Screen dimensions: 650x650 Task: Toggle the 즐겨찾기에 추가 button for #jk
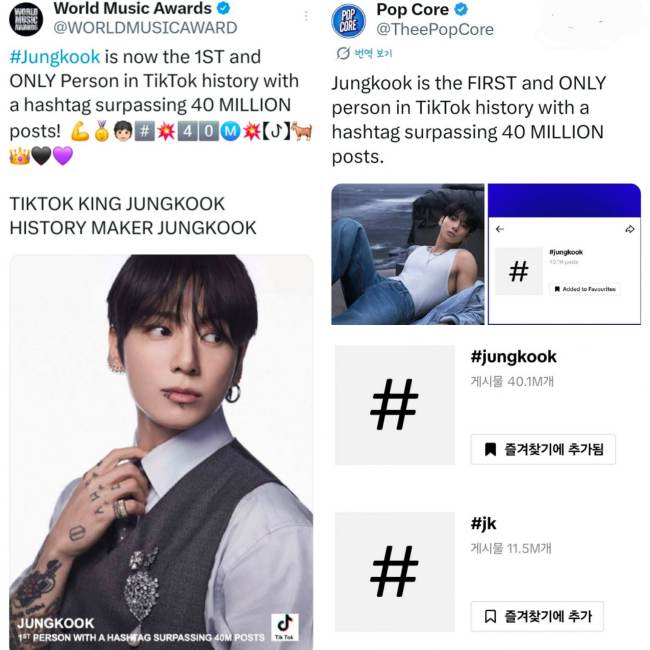coord(537,616)
